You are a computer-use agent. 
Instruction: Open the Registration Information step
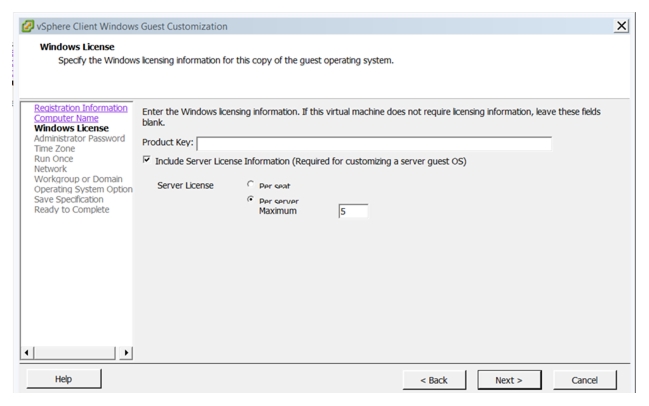[x=81, y=108]
